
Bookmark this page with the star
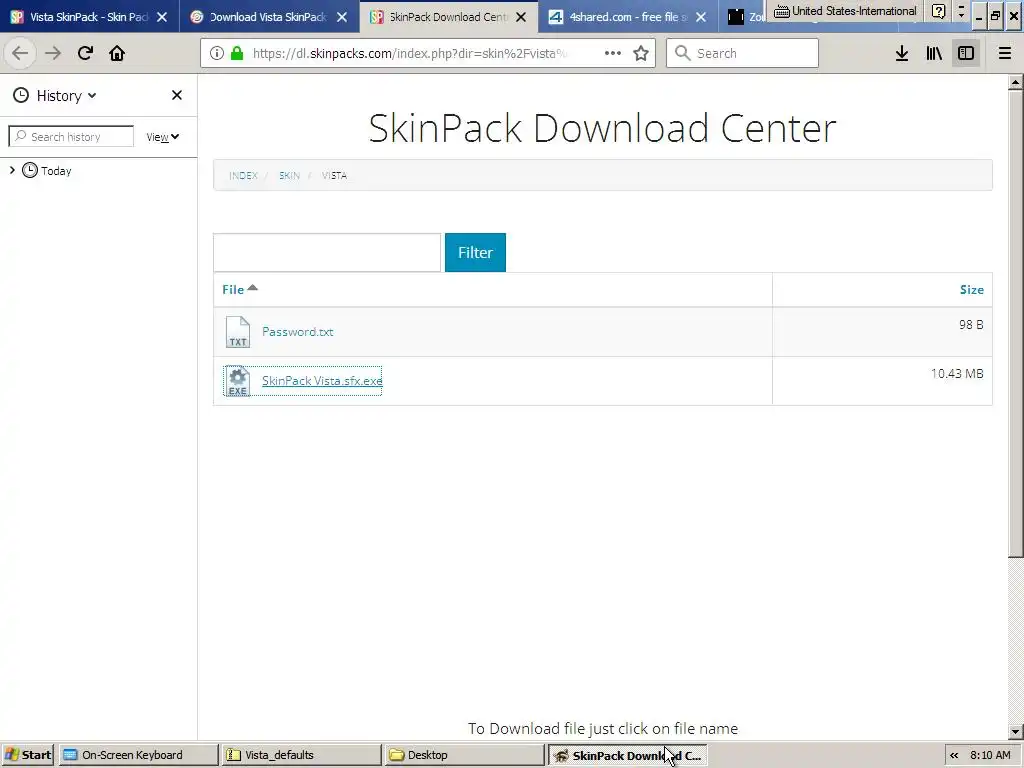641,53
